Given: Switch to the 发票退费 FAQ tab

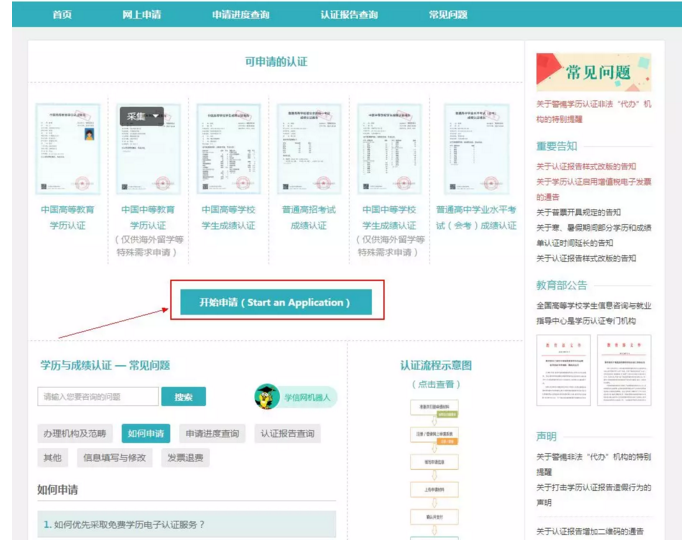Looking at the screenshot, I should [185, 457].
